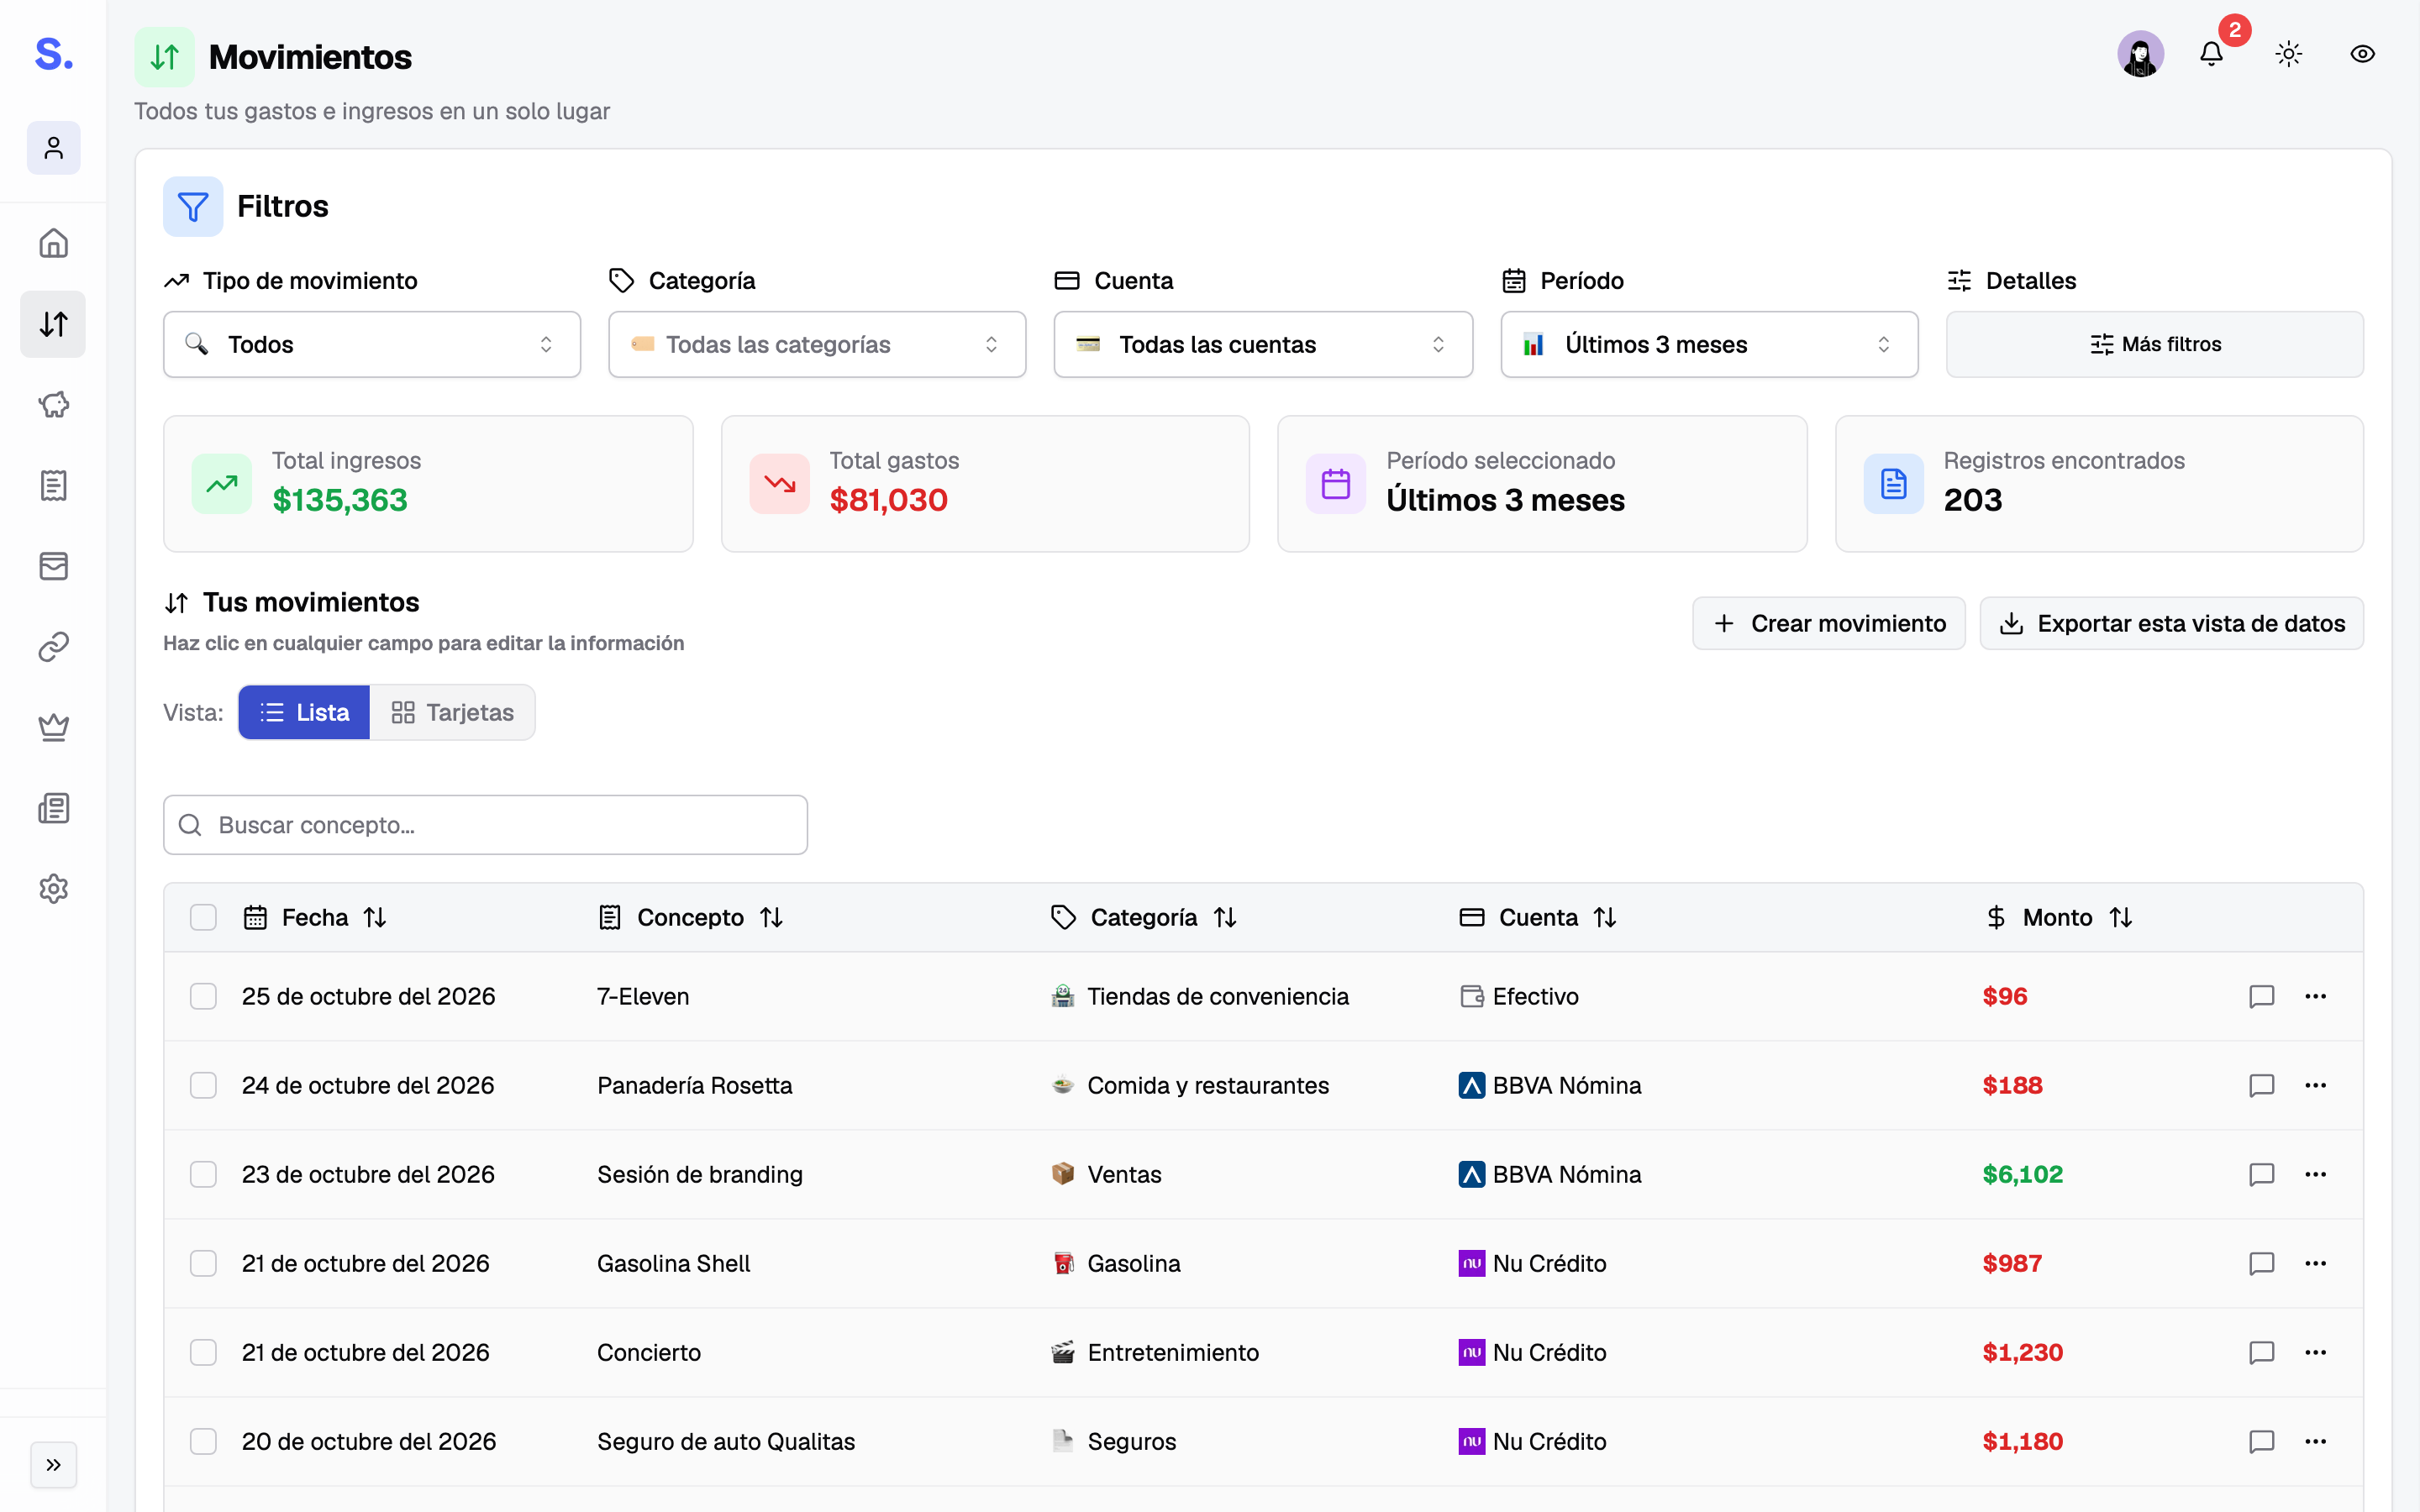Click the $6,102 amount cell

(x=2022, y=1174)
